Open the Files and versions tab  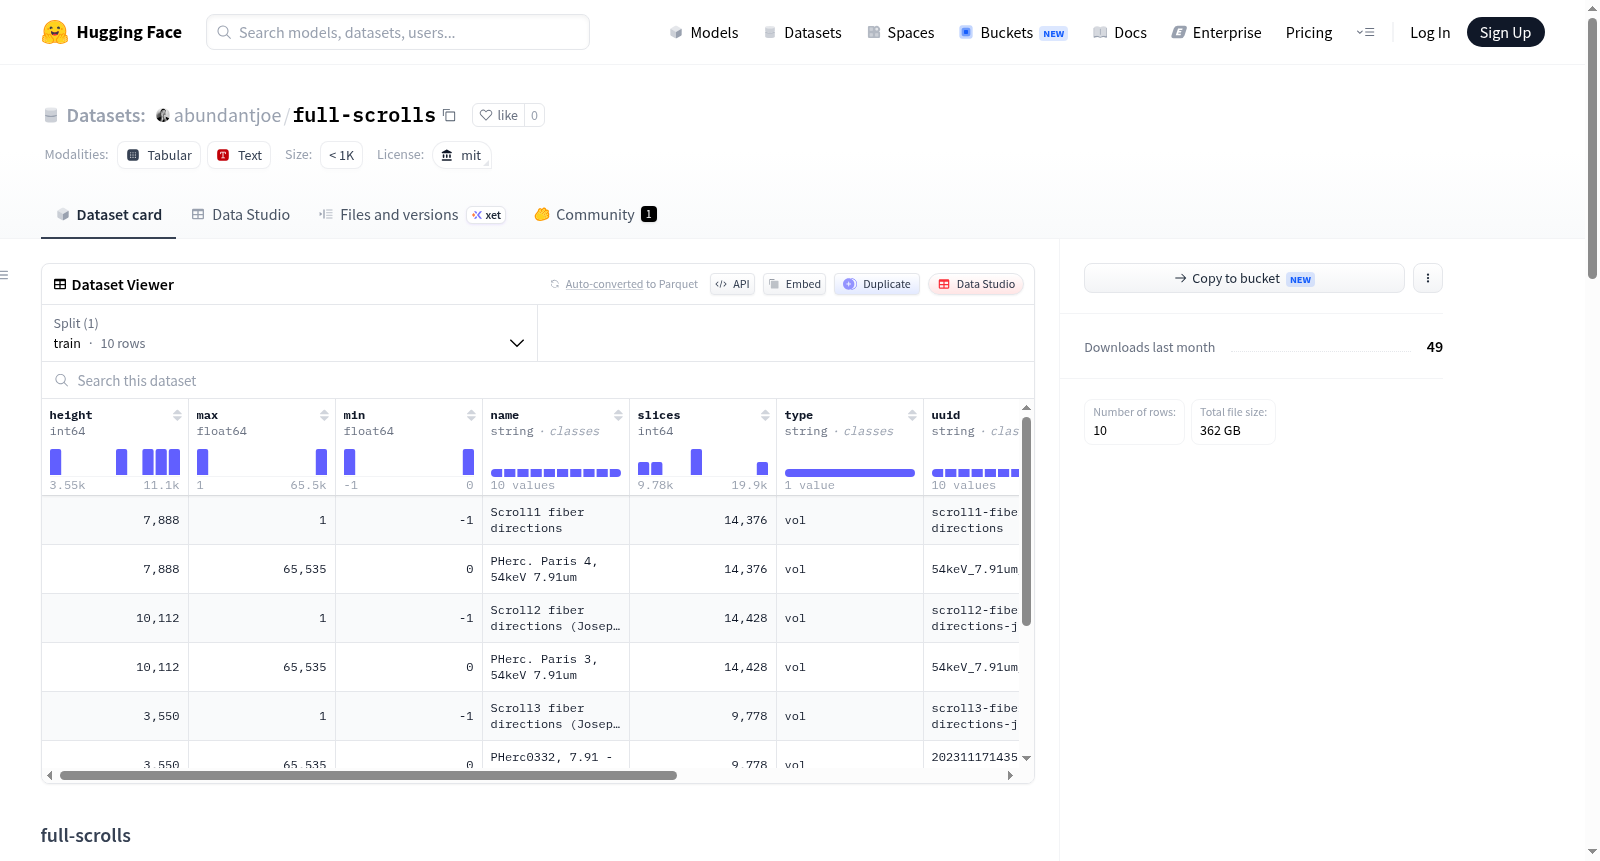(412, 214)
